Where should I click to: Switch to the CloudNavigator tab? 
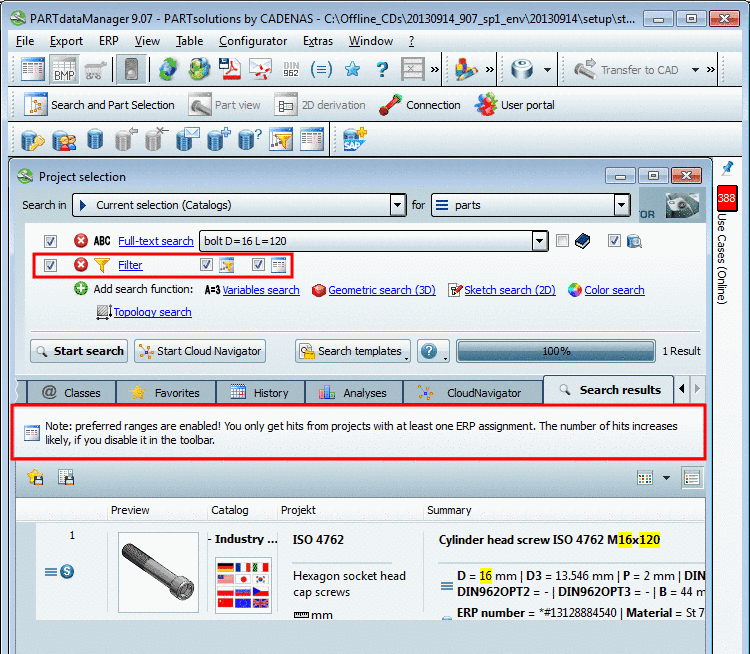coord(473,393)
